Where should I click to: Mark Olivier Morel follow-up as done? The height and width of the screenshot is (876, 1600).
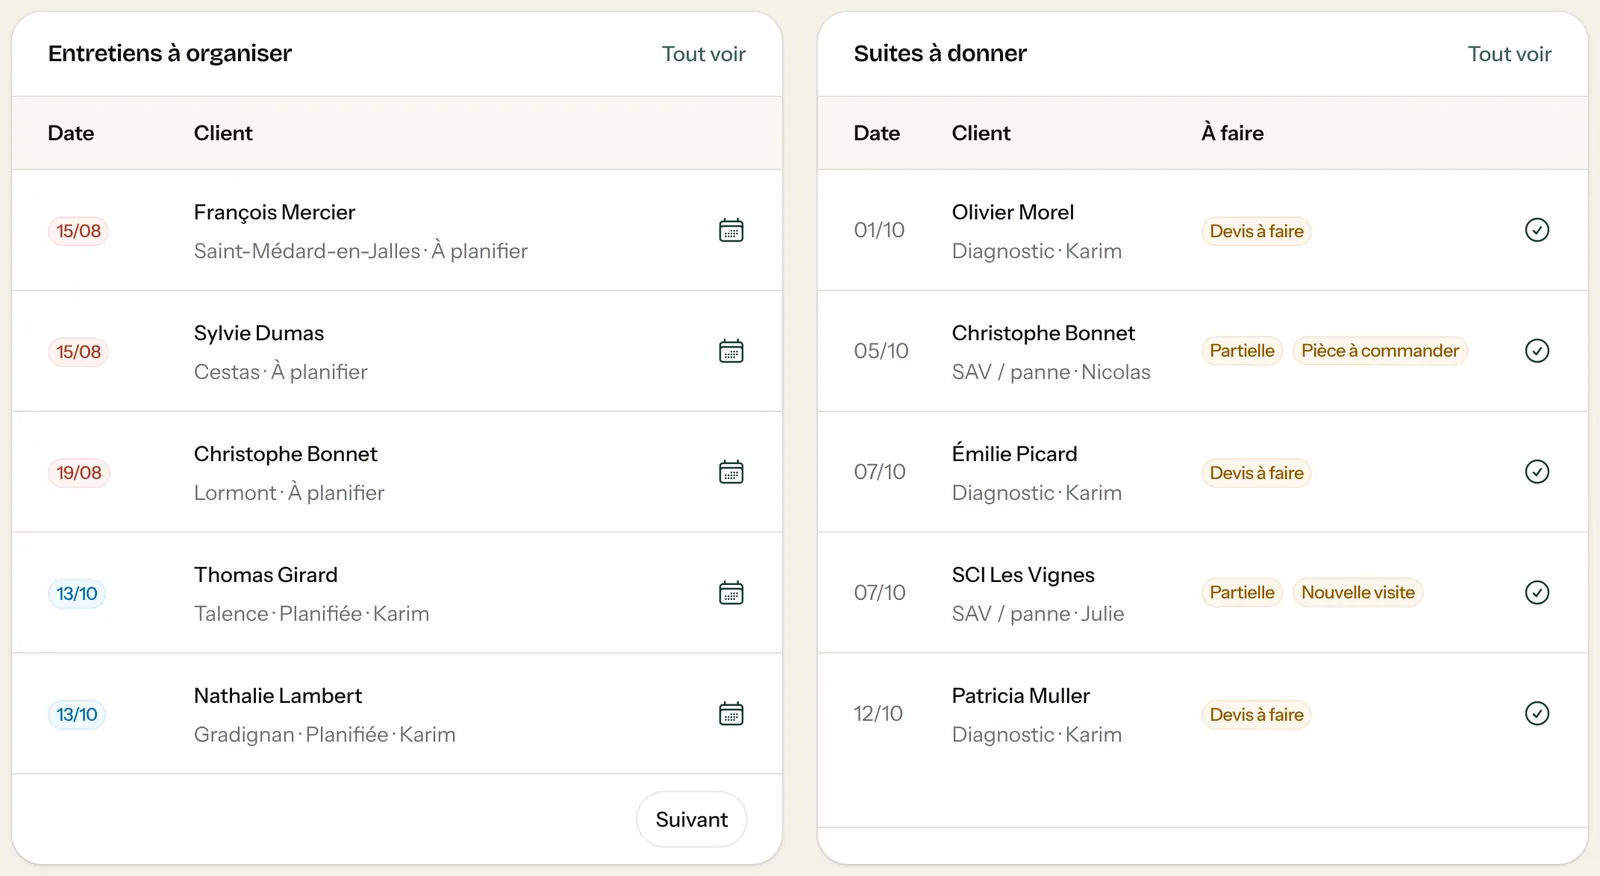1537,230
